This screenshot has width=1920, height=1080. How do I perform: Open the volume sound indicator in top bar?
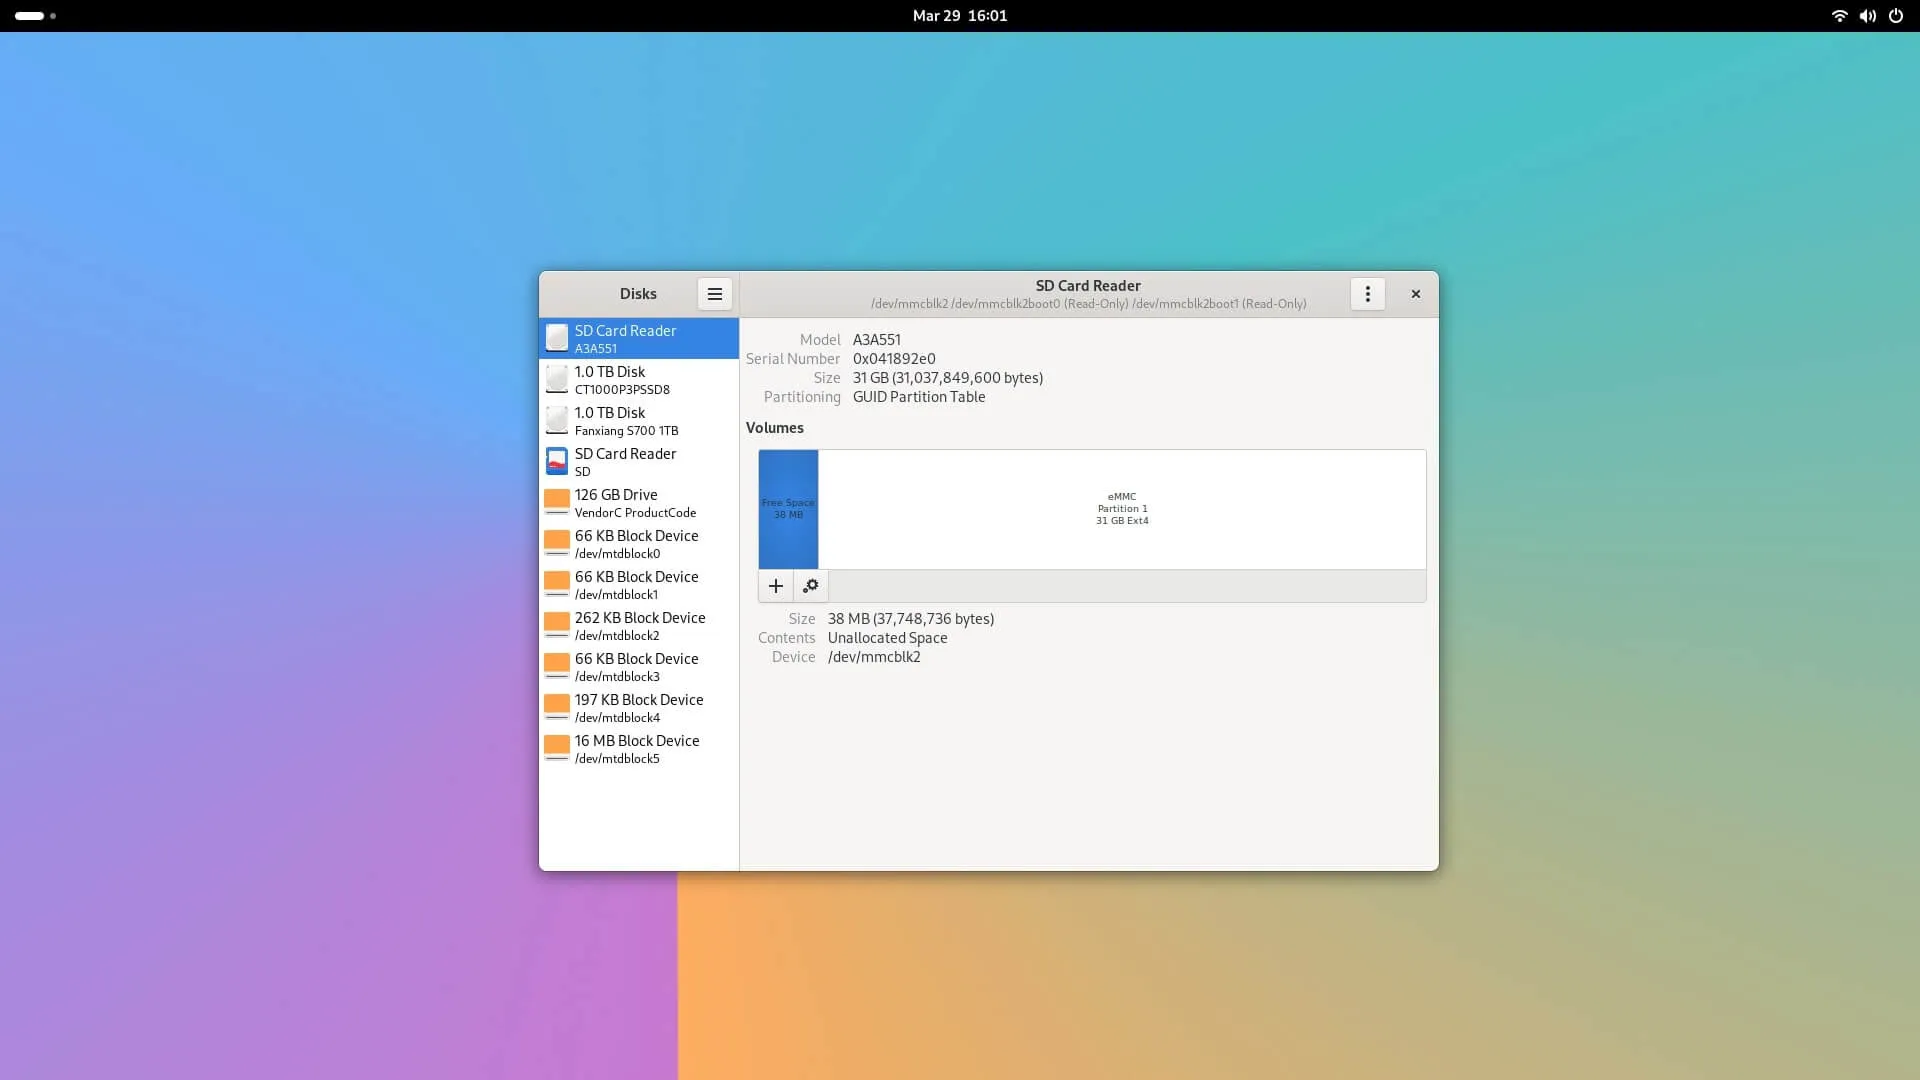click(x=1867, y=16)
